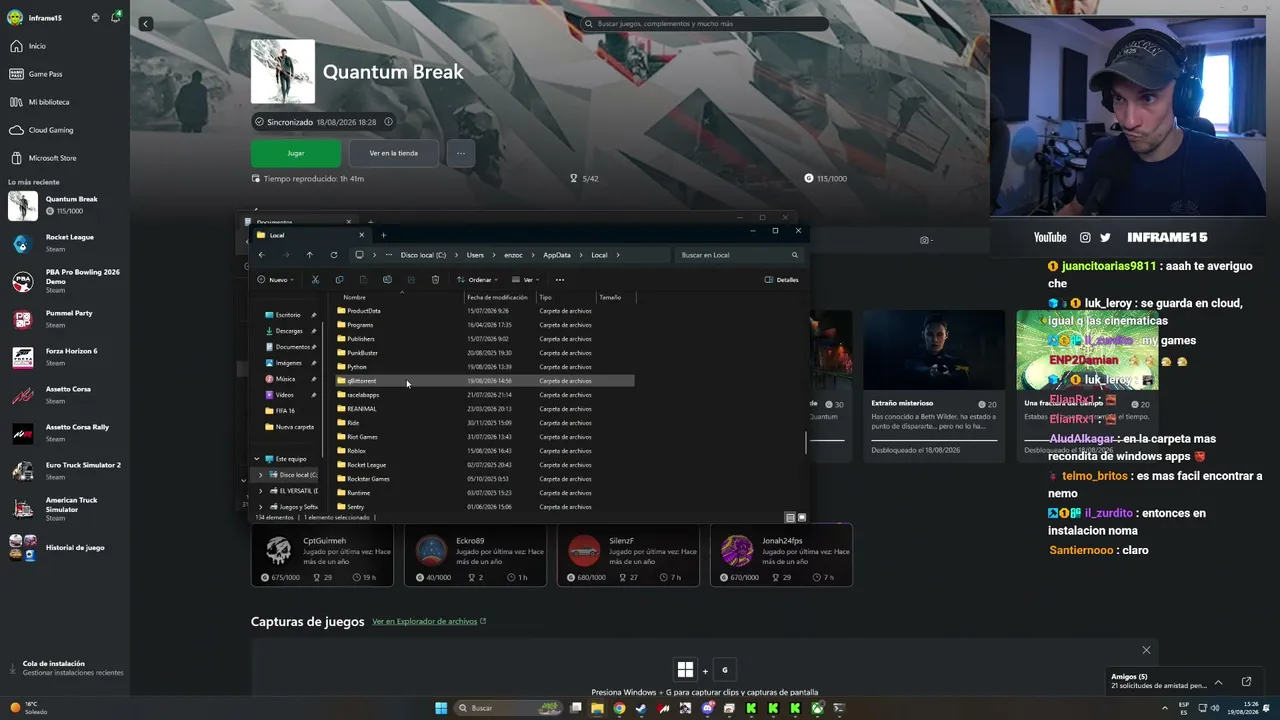Open Descargas in Explorer quick access

[x=290, y=331]
